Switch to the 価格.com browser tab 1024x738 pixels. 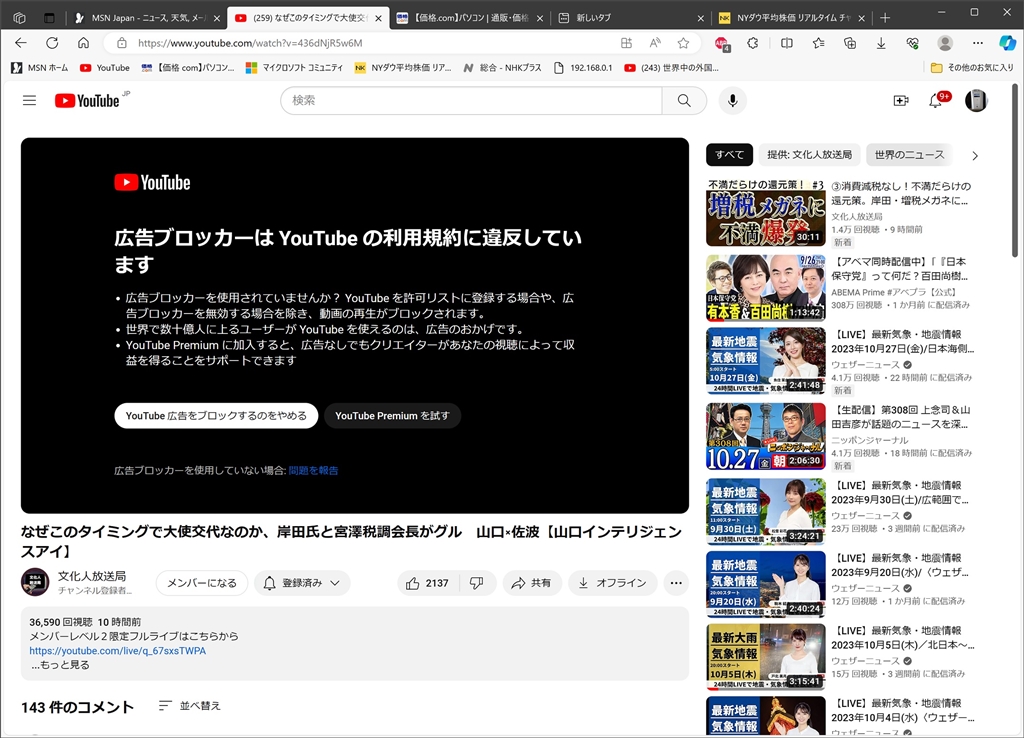470,18
